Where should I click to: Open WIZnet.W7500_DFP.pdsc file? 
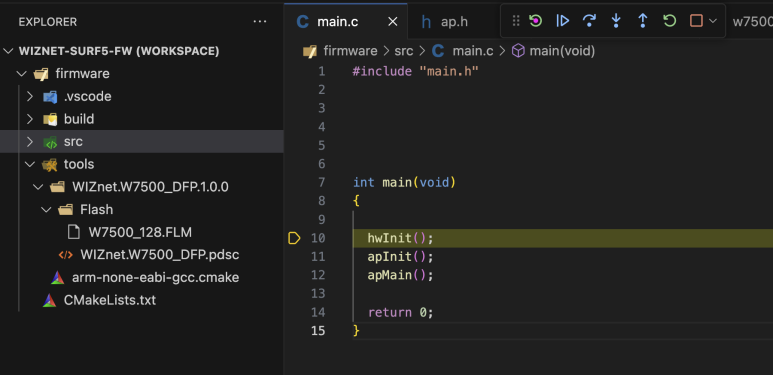point(160,255)
